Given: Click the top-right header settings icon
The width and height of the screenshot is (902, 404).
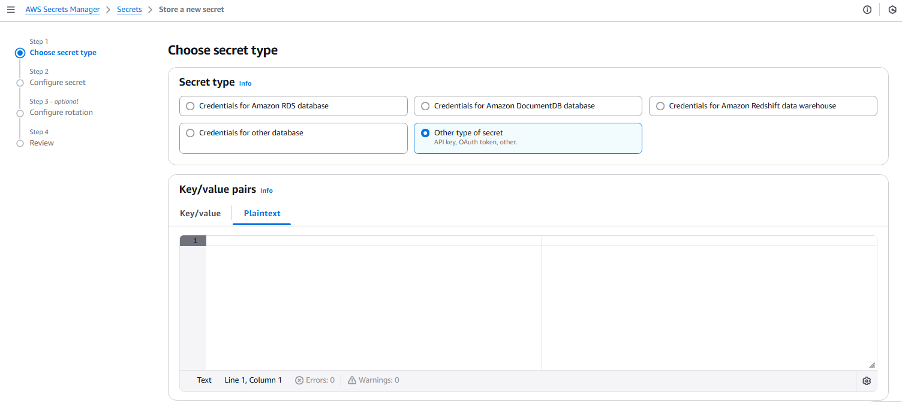Looking at the screenshot, I should coord(892,9).
